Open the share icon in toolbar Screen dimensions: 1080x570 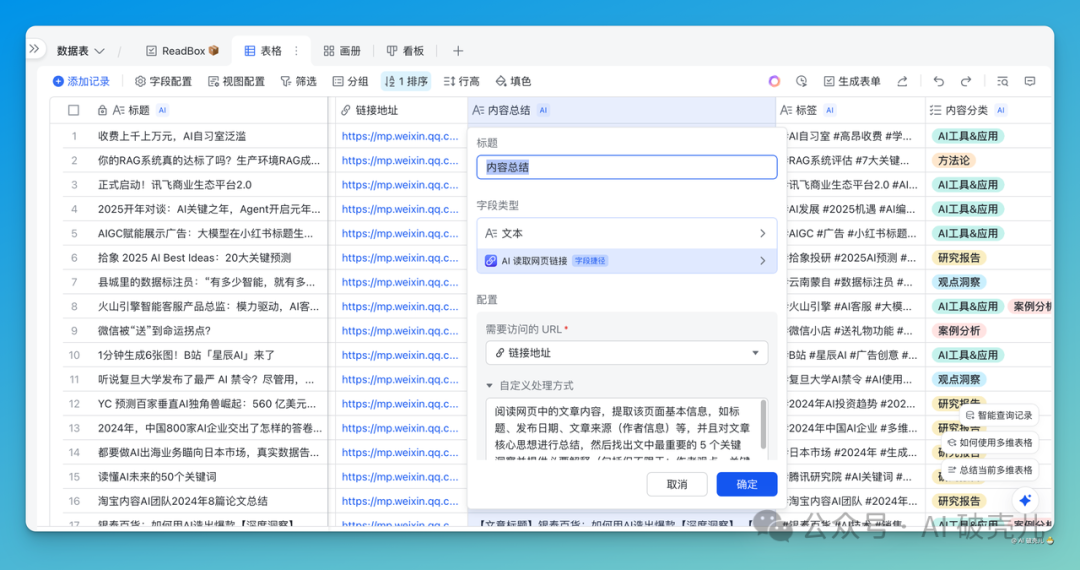click(902, 81)
